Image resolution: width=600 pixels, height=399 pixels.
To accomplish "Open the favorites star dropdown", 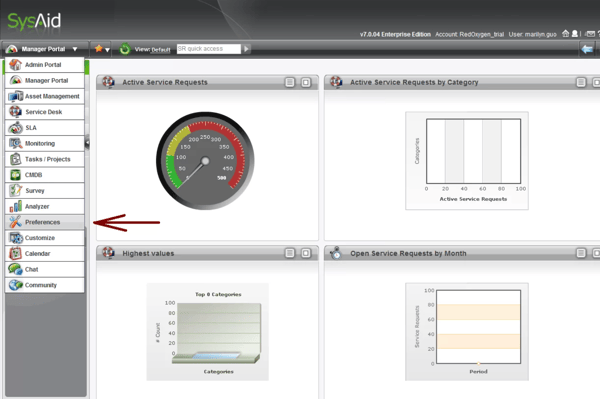I will 102,49.
